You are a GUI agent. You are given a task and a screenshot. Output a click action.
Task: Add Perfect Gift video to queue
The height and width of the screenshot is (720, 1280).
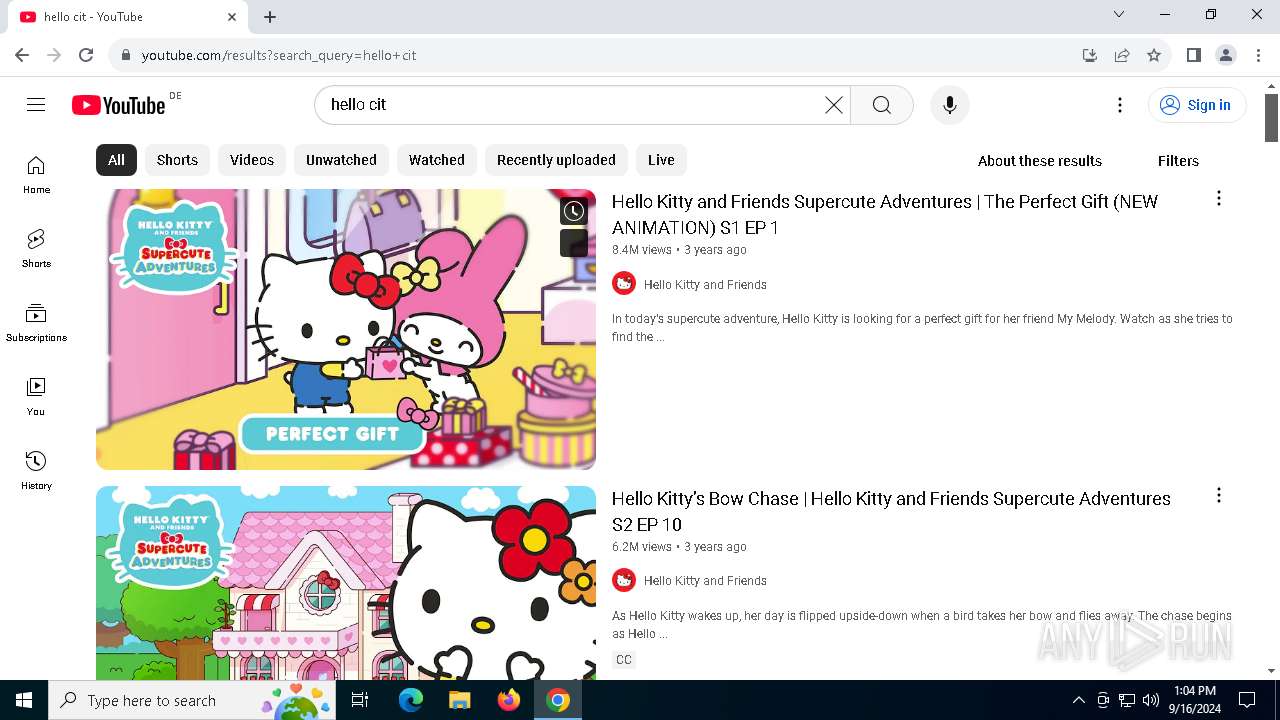pyautogui.click(x=573, y=243)
